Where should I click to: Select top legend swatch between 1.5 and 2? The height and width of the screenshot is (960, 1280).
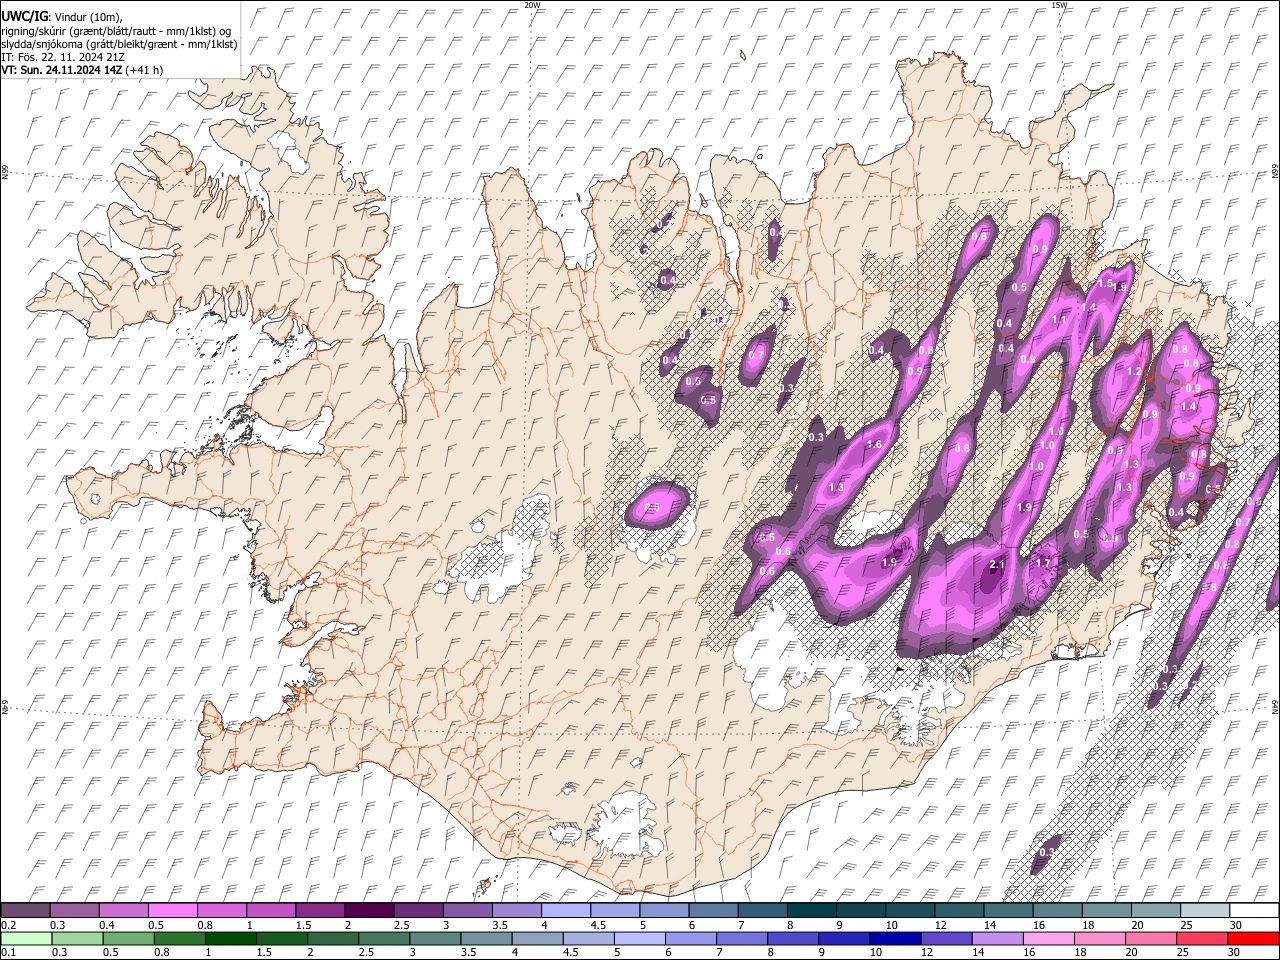[x=319, y=911]
